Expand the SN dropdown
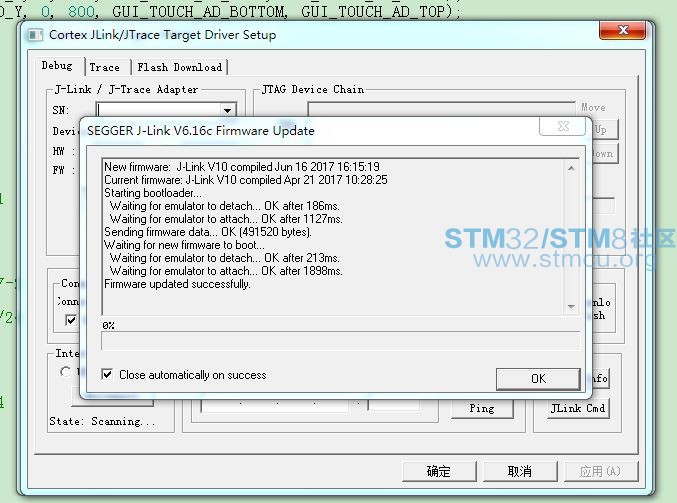This screenshot has width=677, height=503. point(228,111)
